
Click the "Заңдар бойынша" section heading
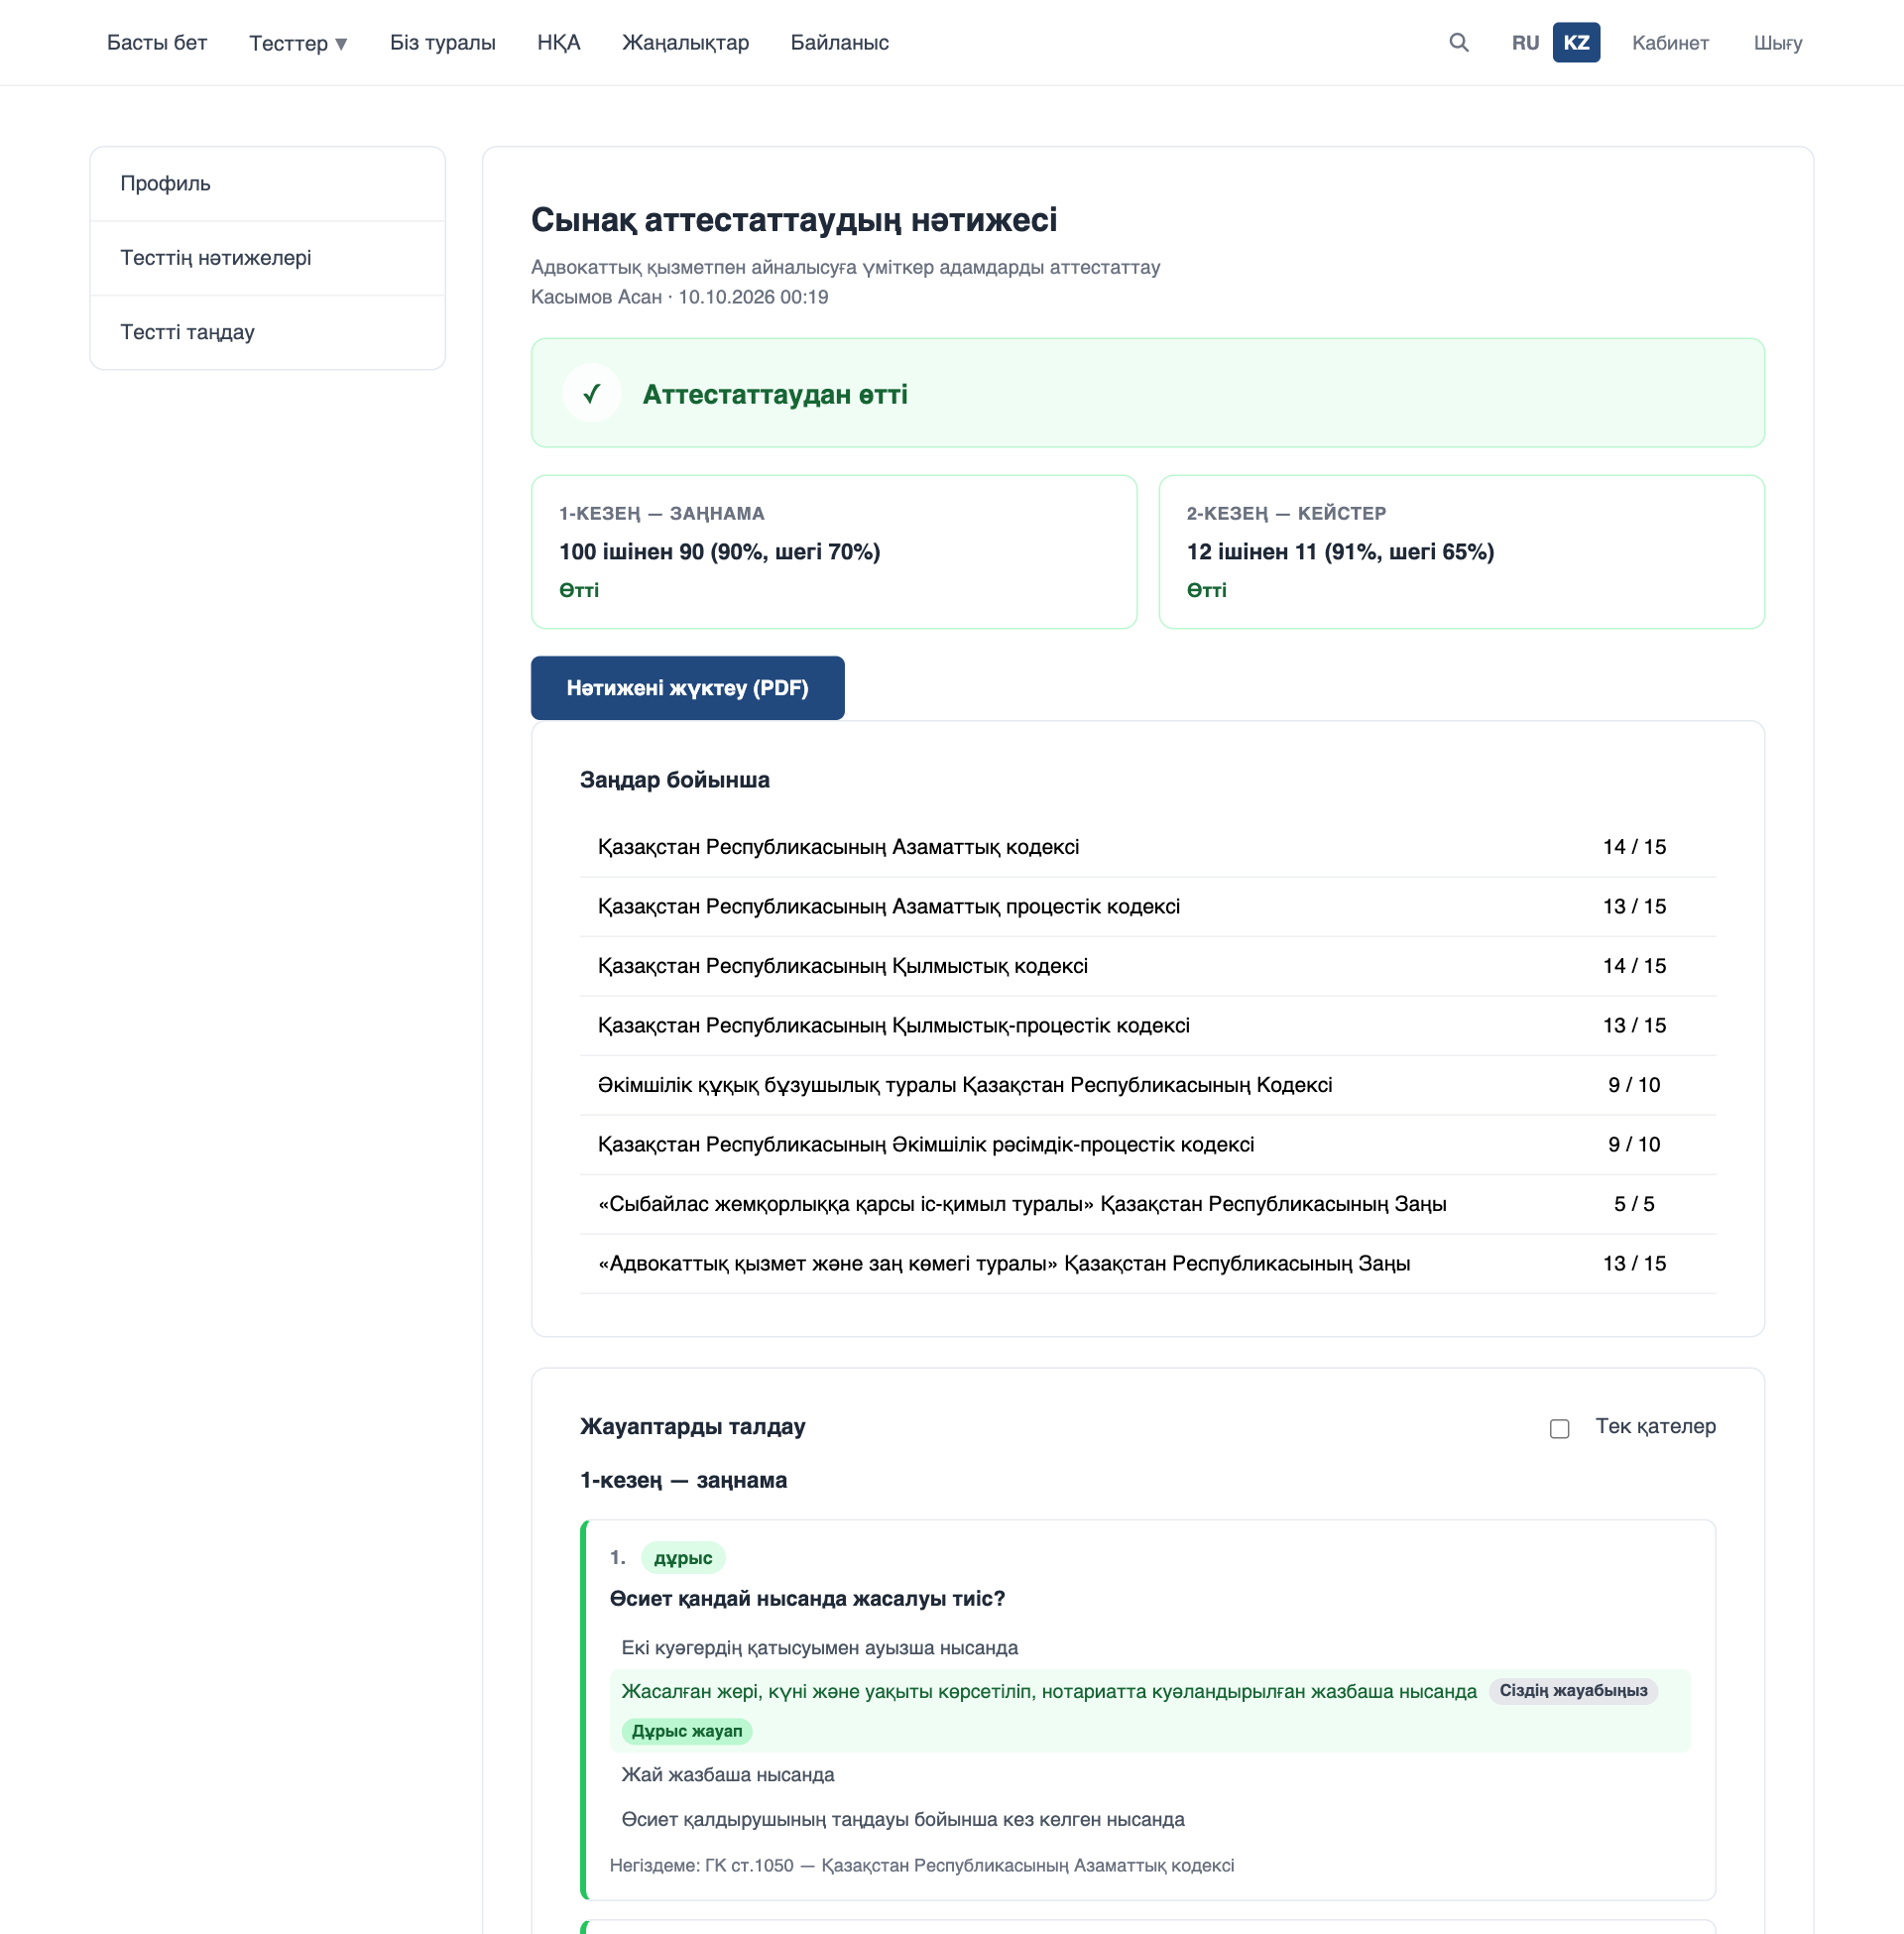674,780
